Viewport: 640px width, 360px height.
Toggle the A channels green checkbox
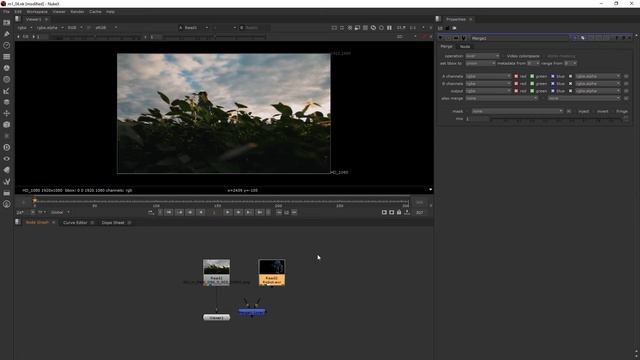coord(532,76)
